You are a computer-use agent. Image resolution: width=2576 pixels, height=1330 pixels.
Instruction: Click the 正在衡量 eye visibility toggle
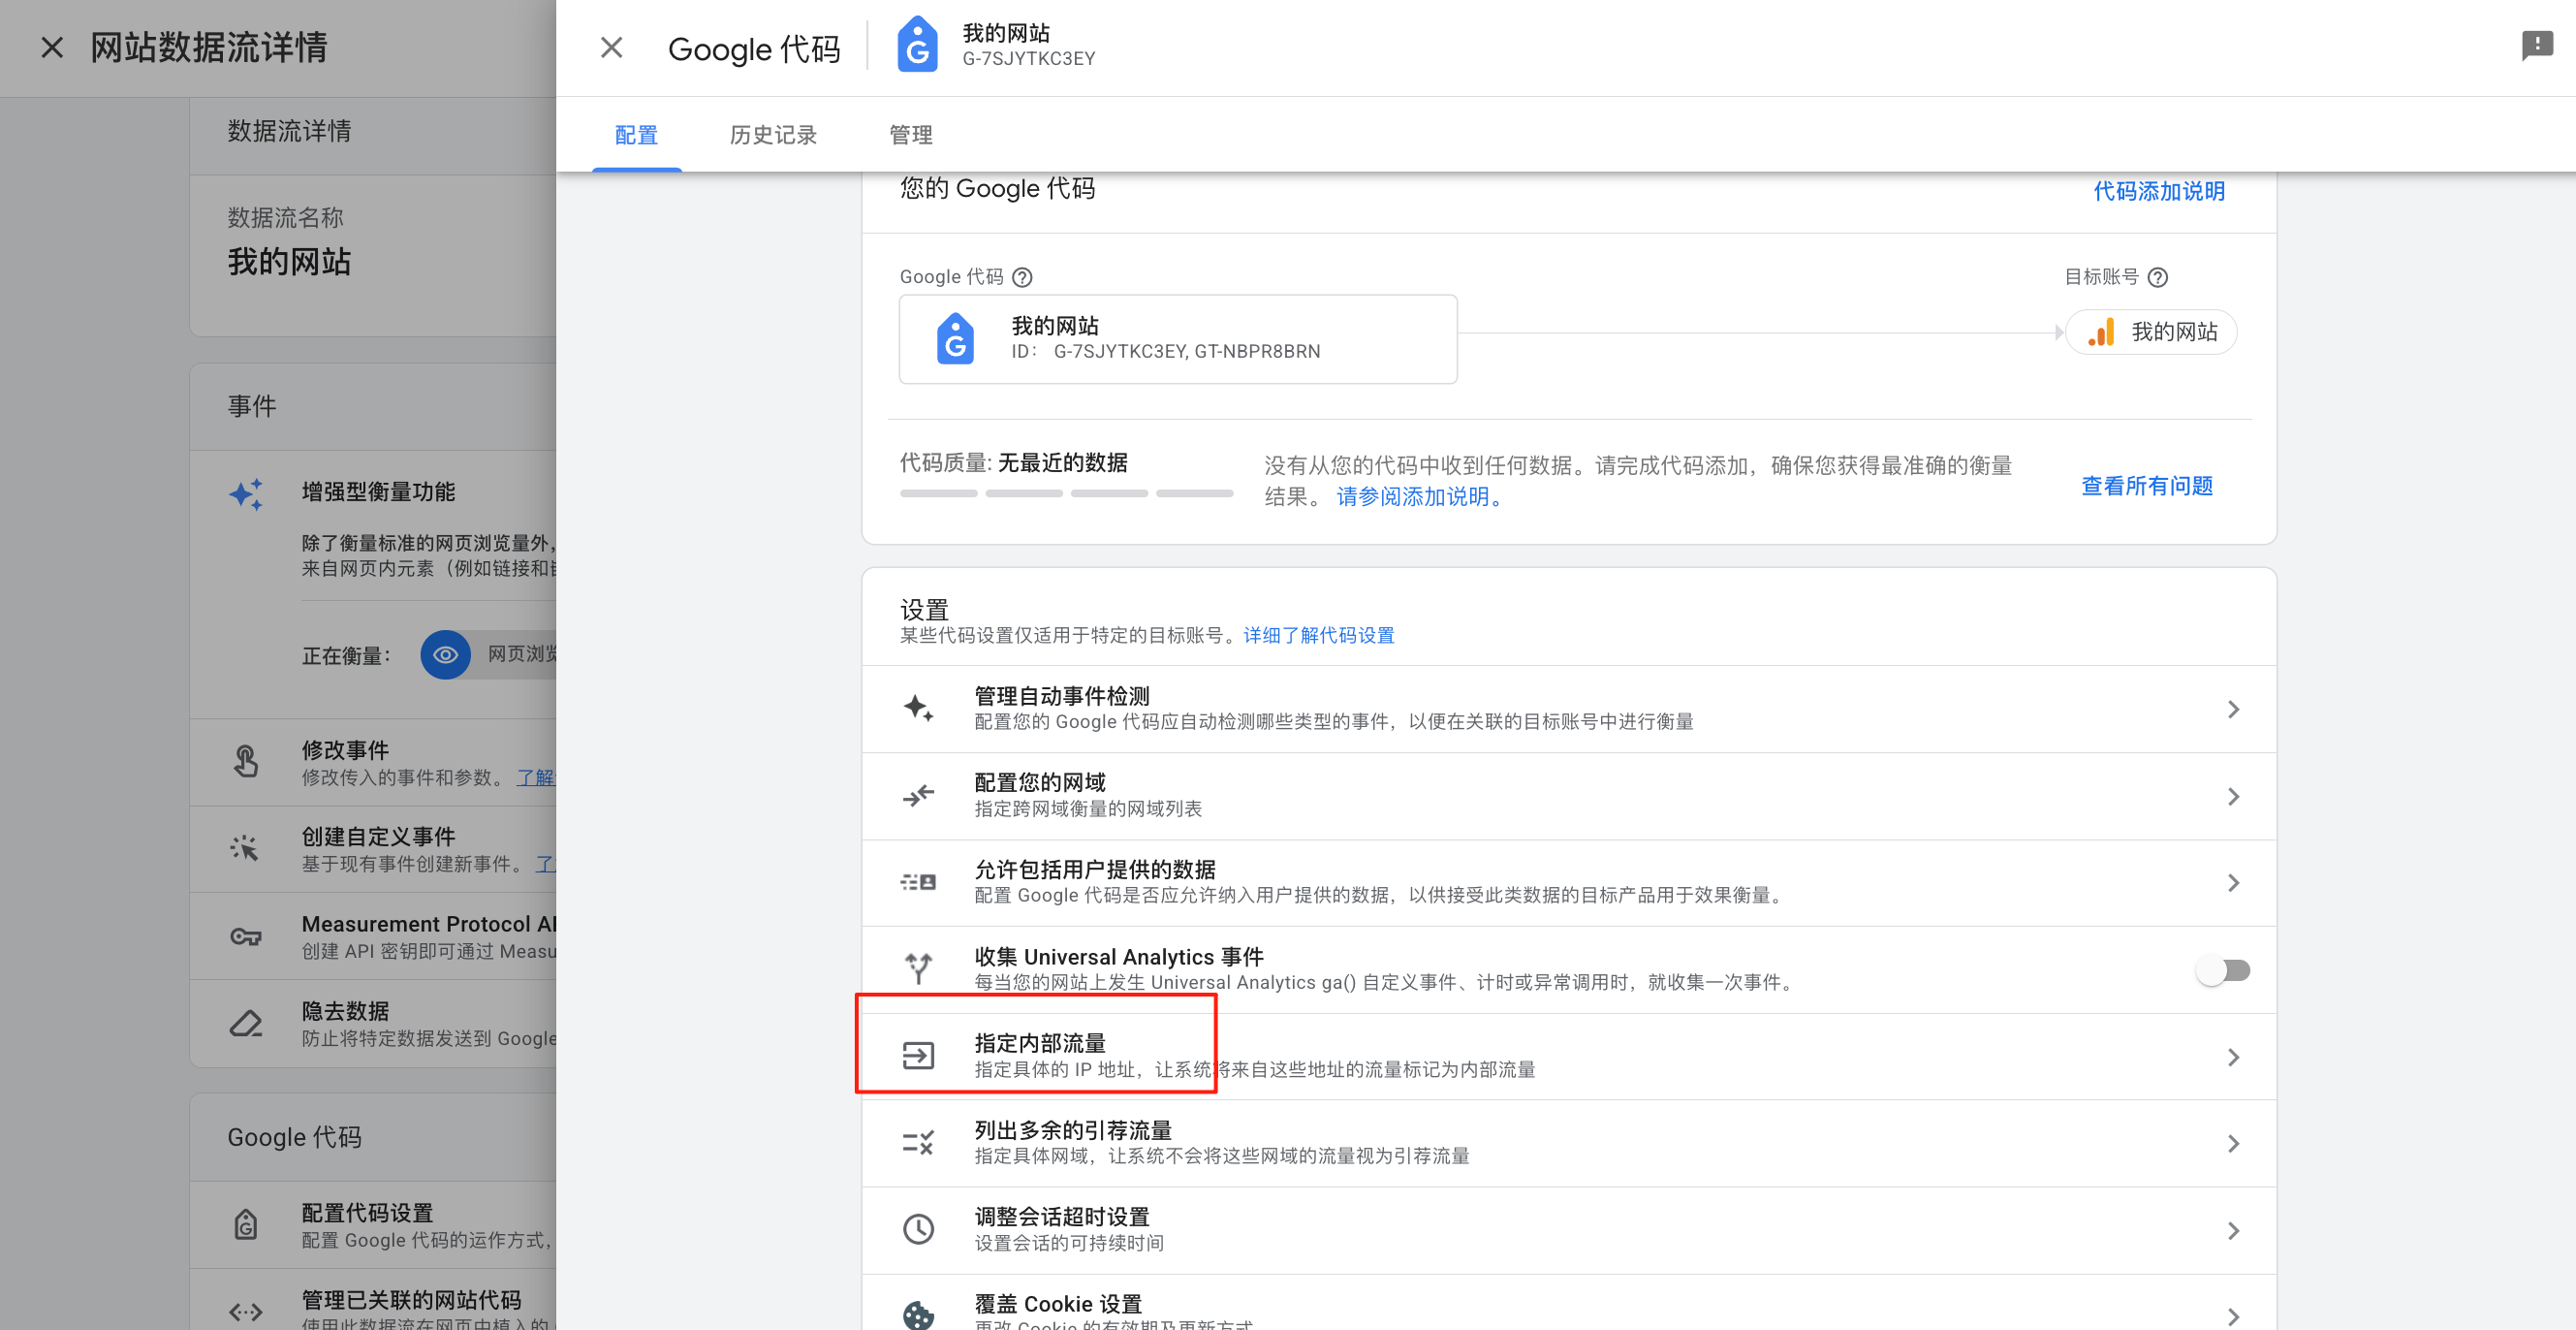point(445,654)
